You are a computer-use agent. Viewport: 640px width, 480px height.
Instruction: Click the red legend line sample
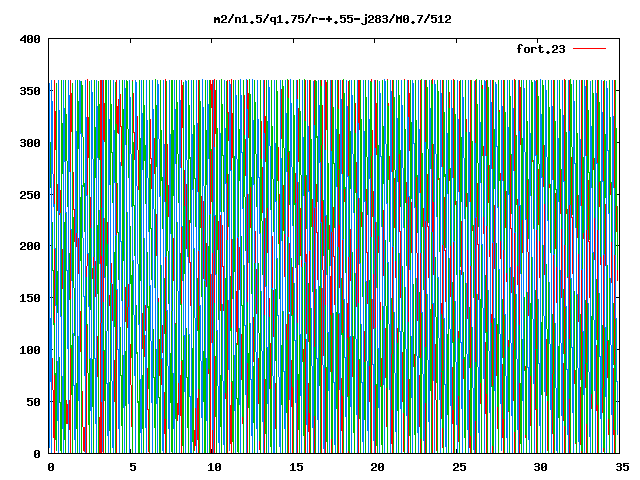[x=589, y=49]
